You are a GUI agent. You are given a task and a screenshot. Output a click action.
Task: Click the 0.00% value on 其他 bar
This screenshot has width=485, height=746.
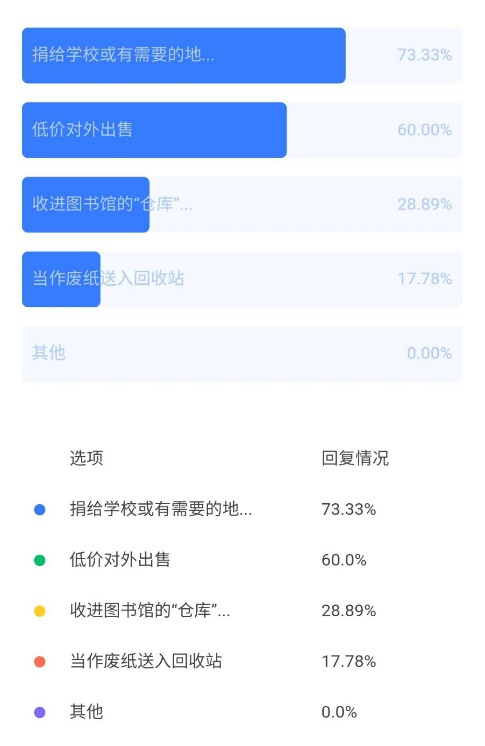(429, 353)
